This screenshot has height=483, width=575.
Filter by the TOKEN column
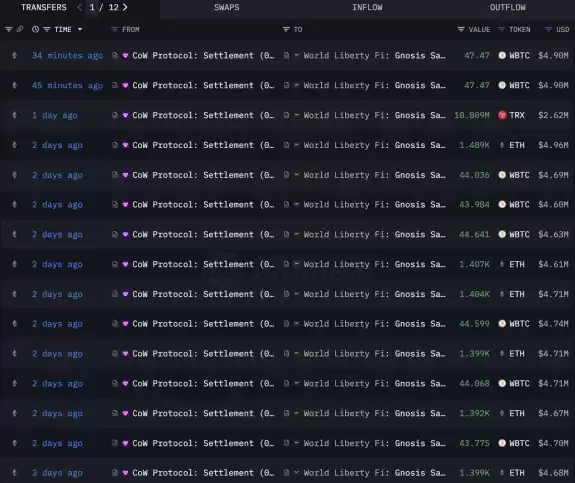(x=501, y=29)
